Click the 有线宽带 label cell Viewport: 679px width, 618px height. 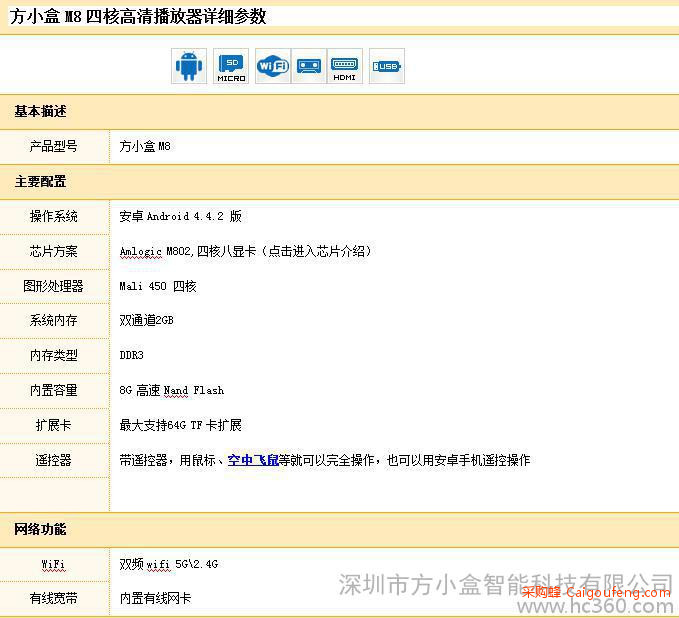(x=54, y=599)
